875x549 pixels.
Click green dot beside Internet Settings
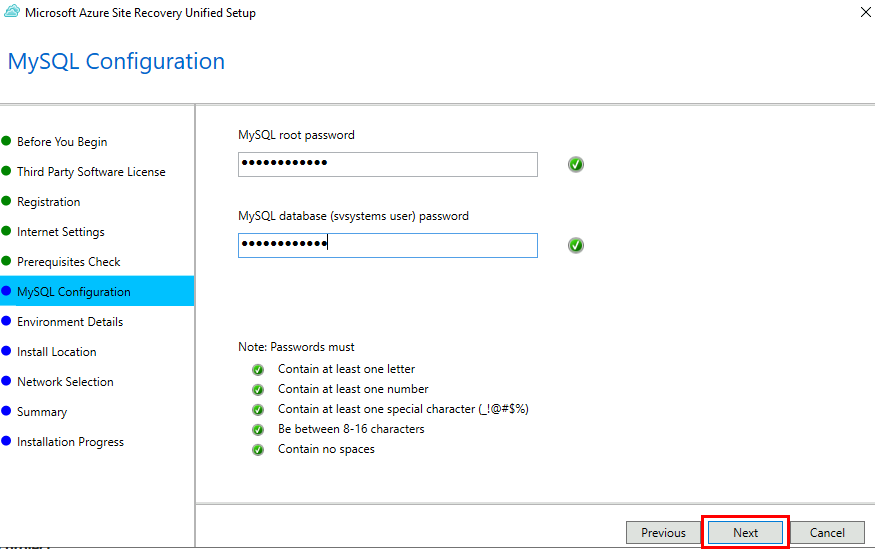[x=6, y=230]
